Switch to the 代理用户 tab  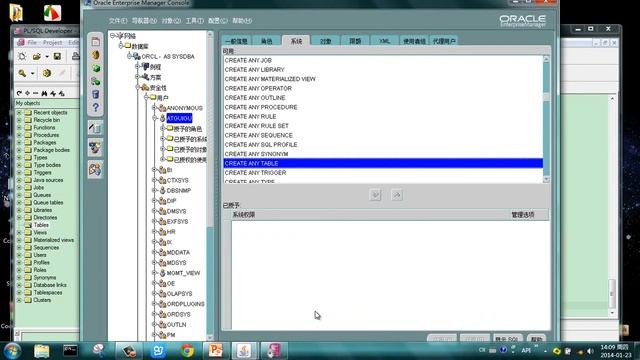pyautogui.click(x=444, y=41)
